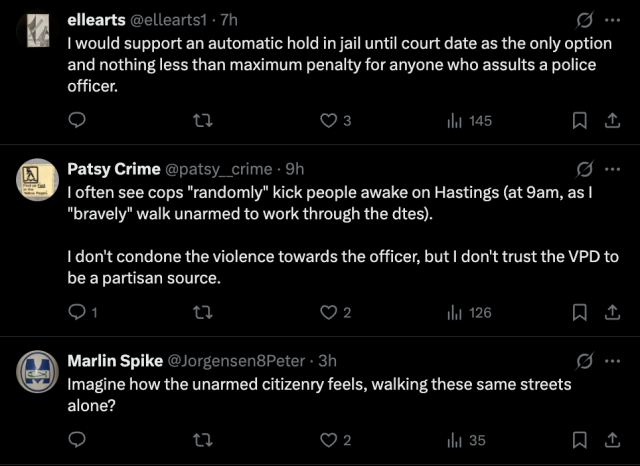Share Marlin Spike's tweet
This screenshot has height=466, width=640.
click(612, 440)
